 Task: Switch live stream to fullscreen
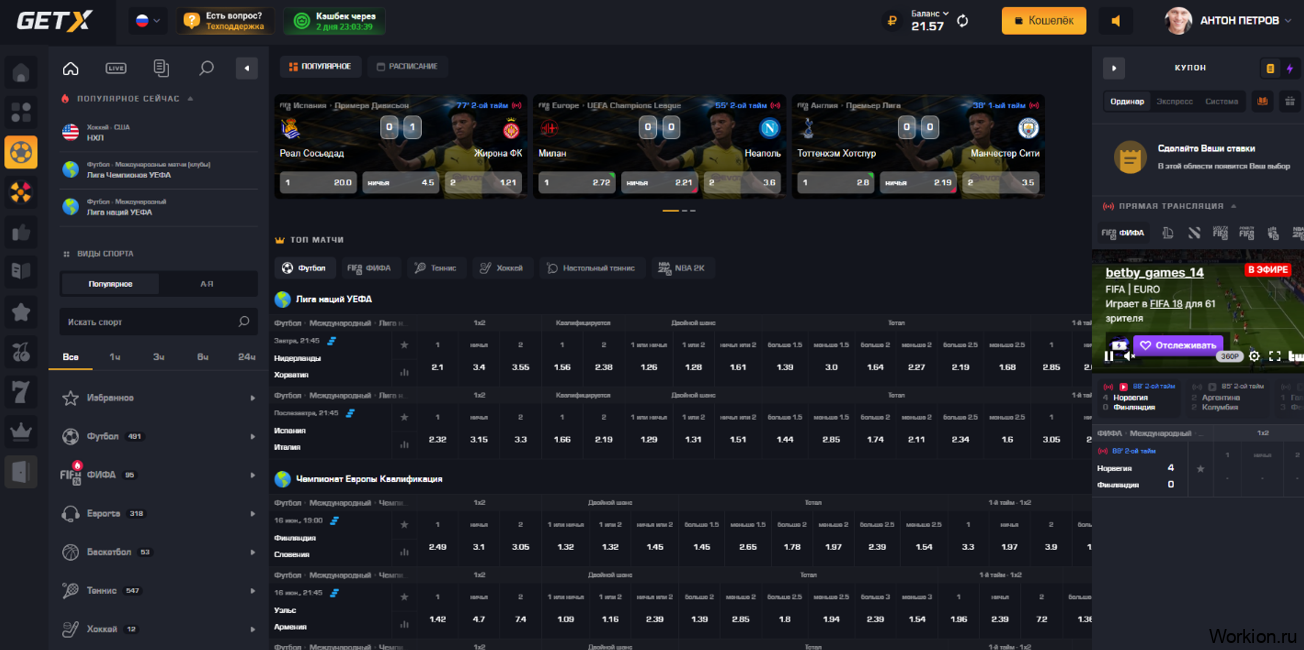(x=1275, y=356)
